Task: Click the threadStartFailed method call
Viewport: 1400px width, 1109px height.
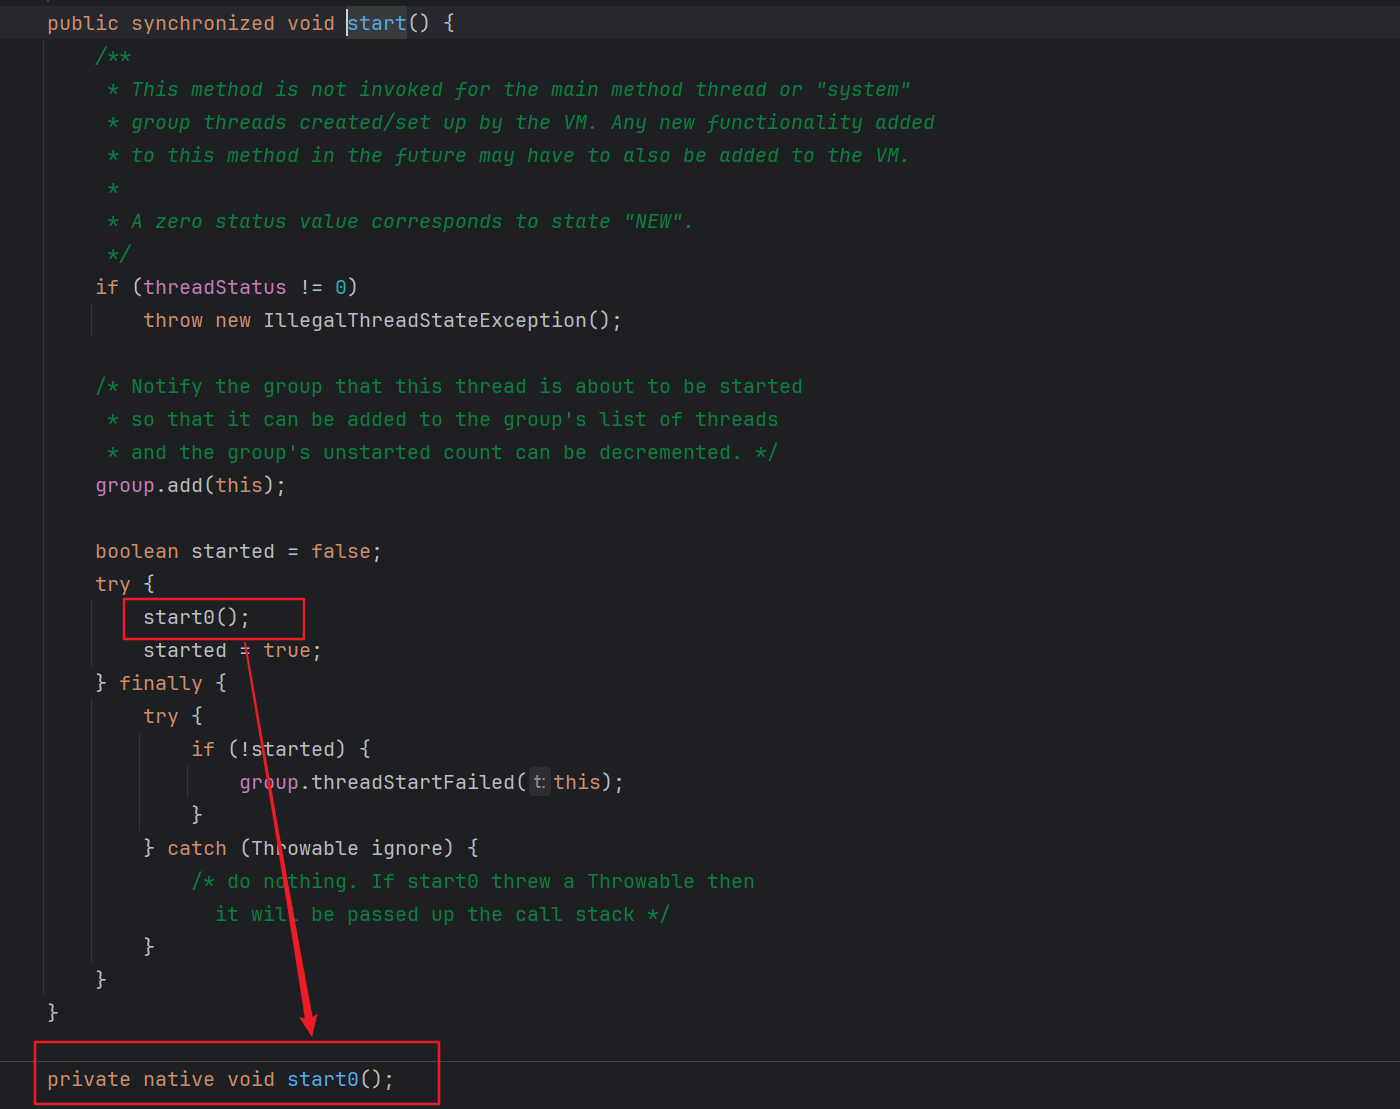Action: click(x=412, y=782)
